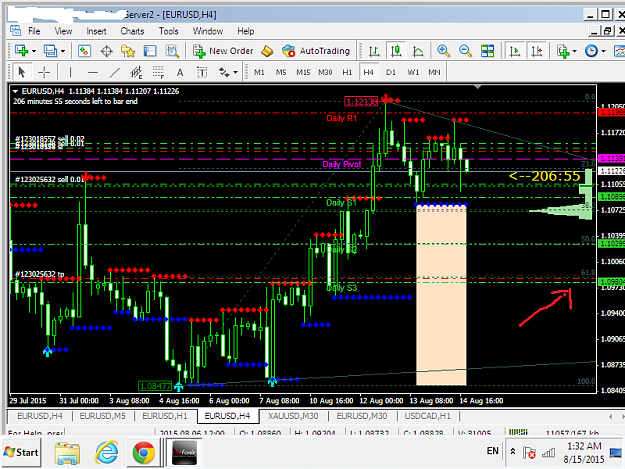Open the EURUSD,M5 chart tab
Image resolution: width=625 pixels, height=469 pixels.
click(102, 416)
